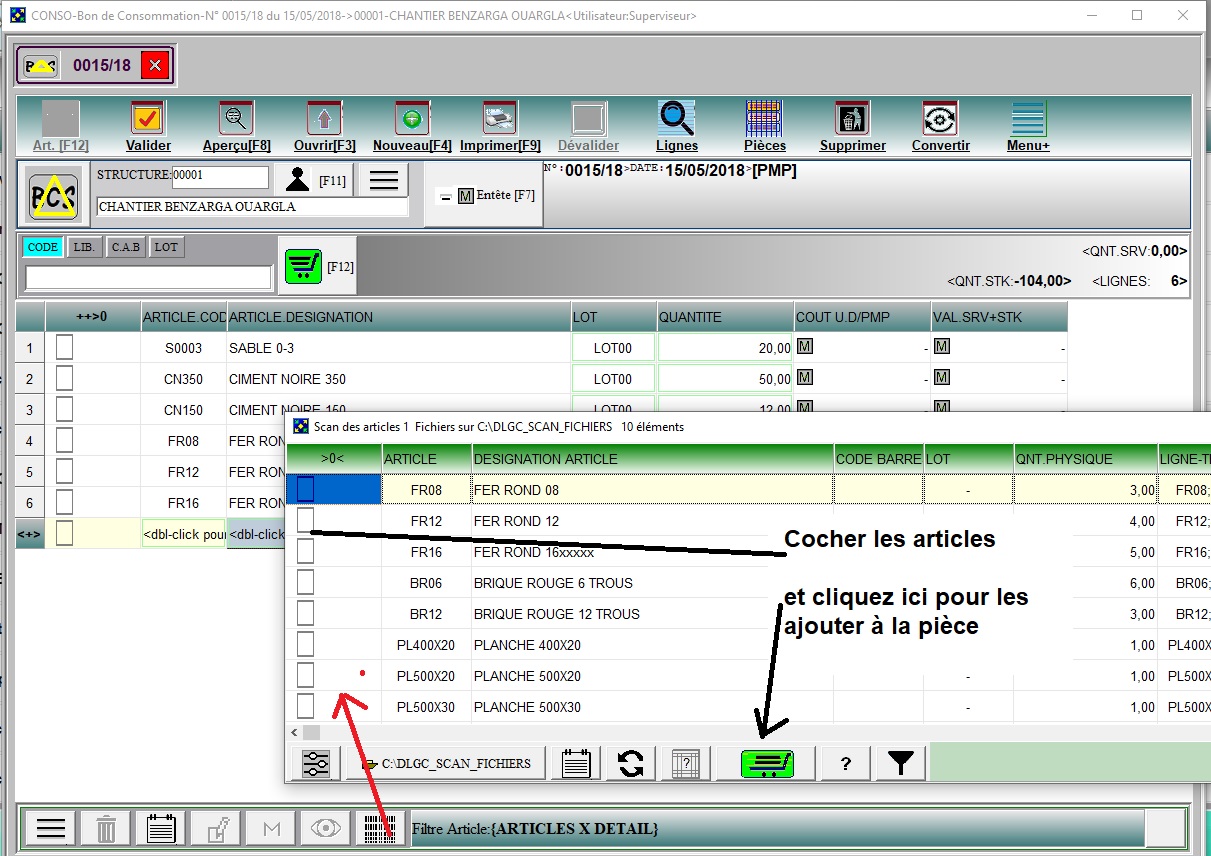Click the eye preview icon on the bottom bar

point(326,828)
